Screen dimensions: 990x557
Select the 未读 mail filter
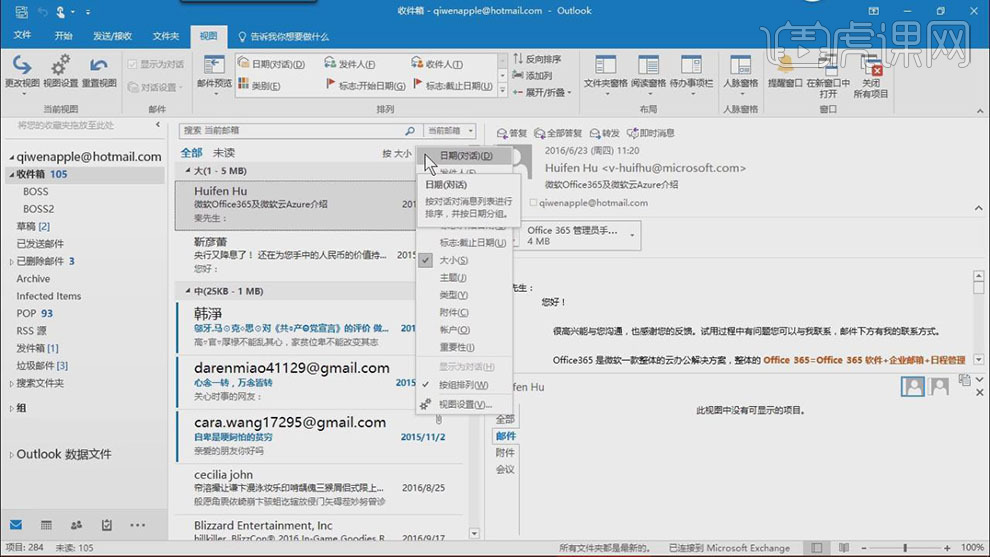click(x=224, y=153)
